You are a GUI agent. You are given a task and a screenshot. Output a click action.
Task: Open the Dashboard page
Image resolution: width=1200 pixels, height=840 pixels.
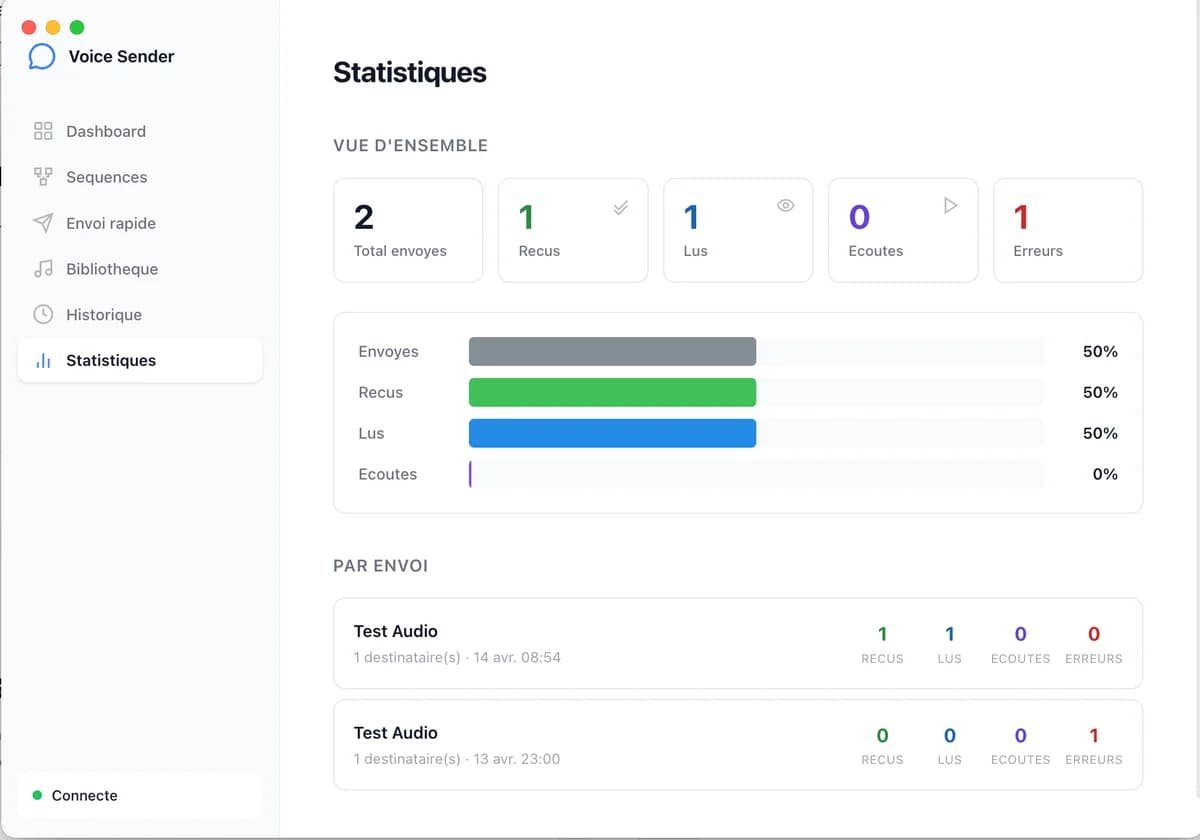105,131
